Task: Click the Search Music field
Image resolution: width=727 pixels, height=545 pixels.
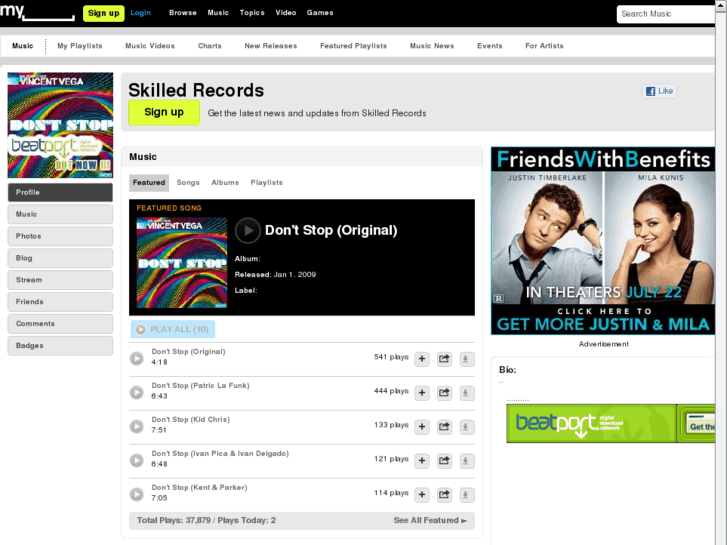Action: click(x=666, y=14)
